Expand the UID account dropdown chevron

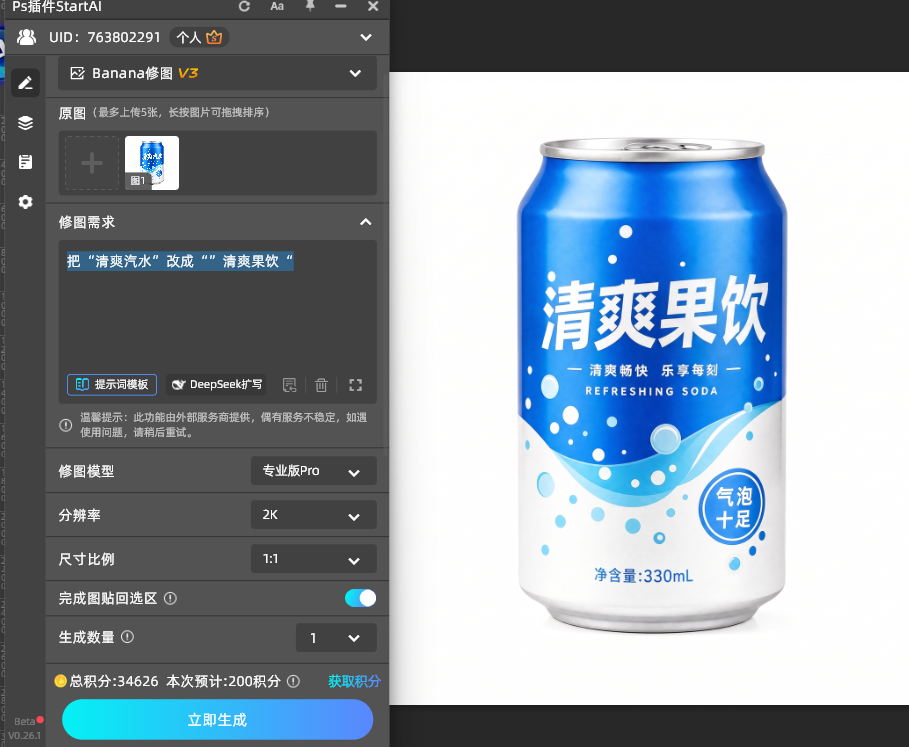tap(366, 38)
